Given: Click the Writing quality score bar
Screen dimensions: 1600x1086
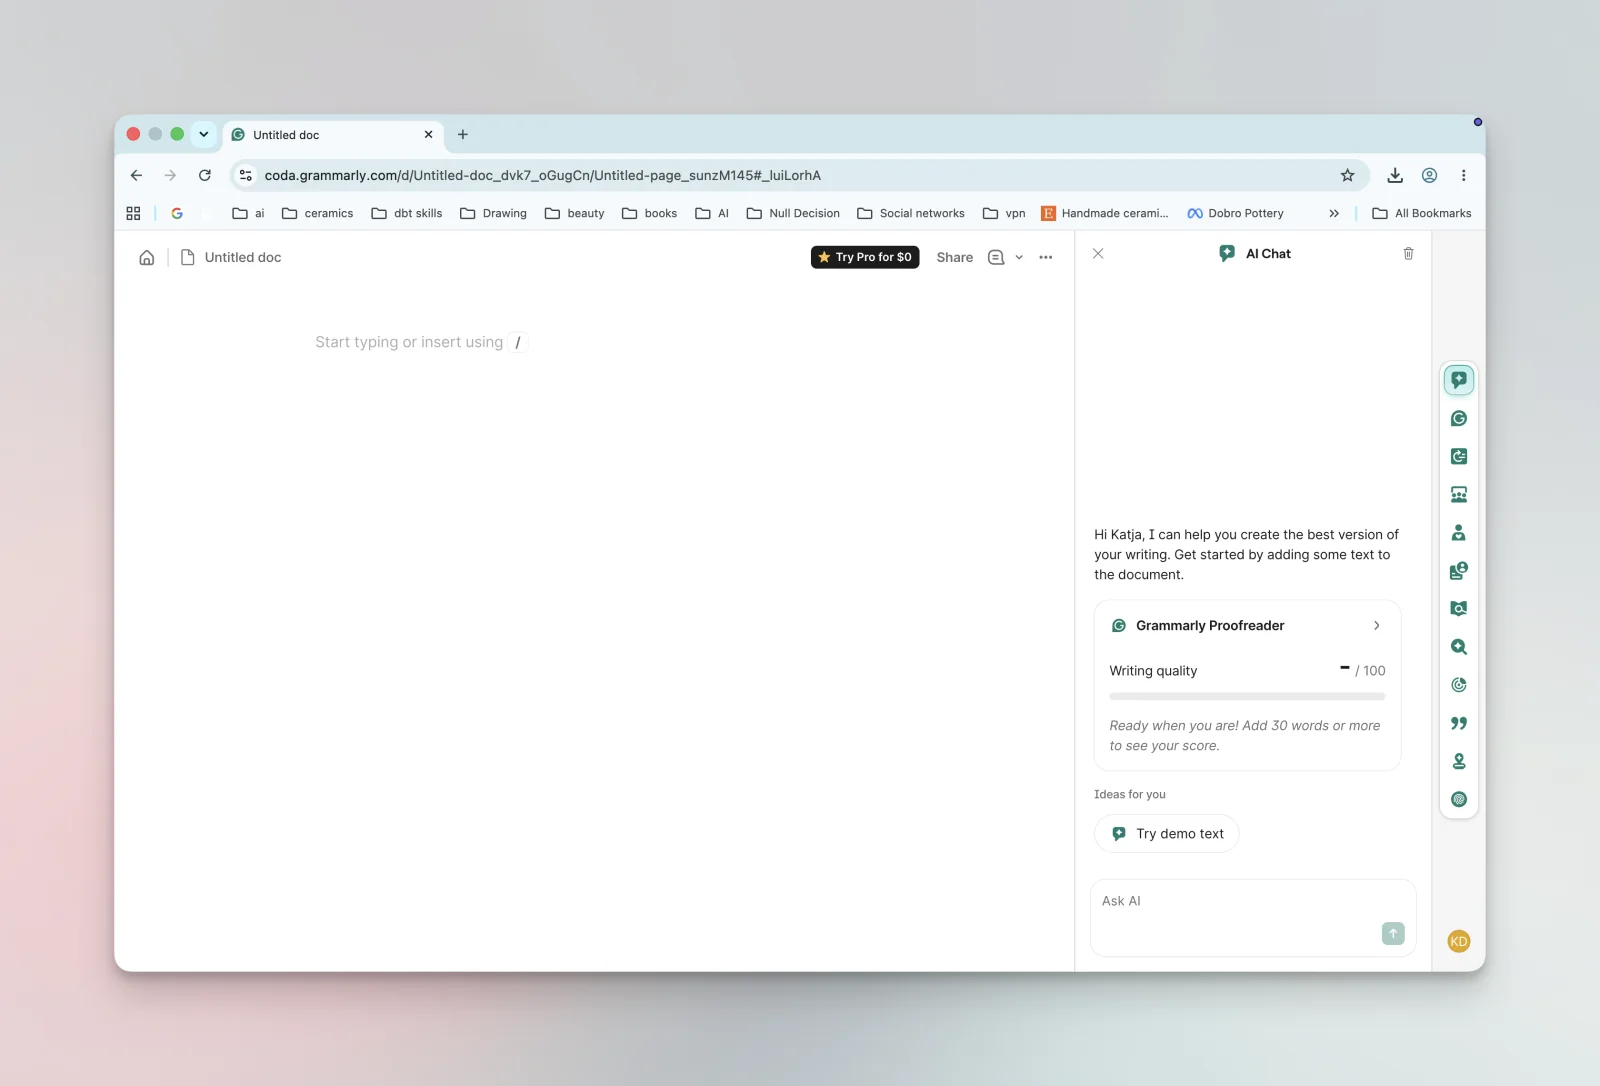Looking at the screenshot, I should point(1247,696).
